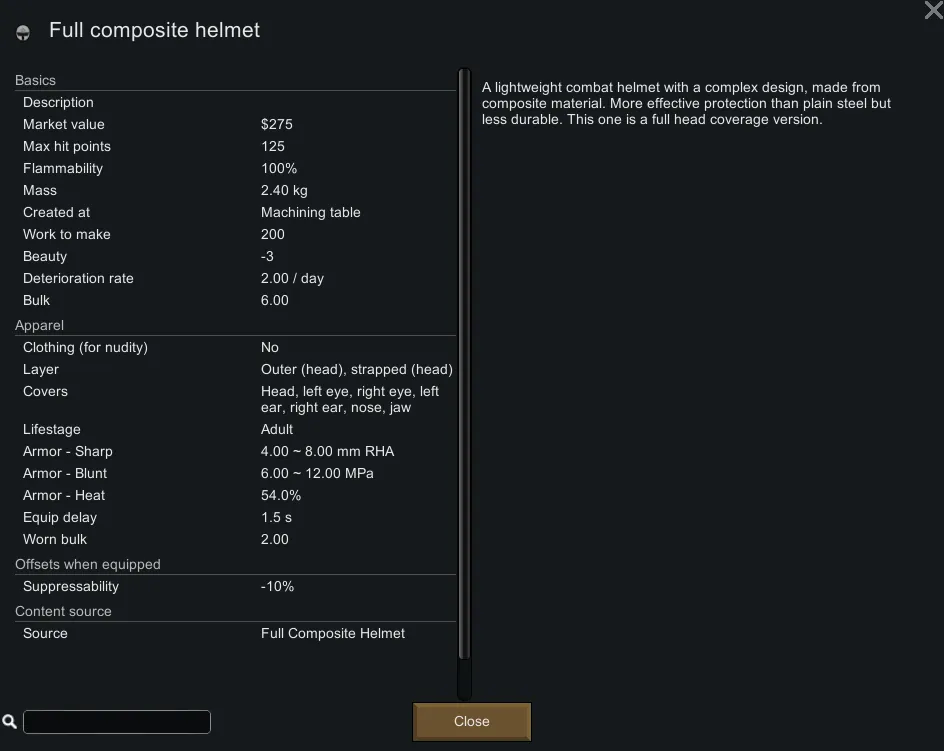Show details for the Flammability stat
The image size is (944, 751).
point(235,169)
